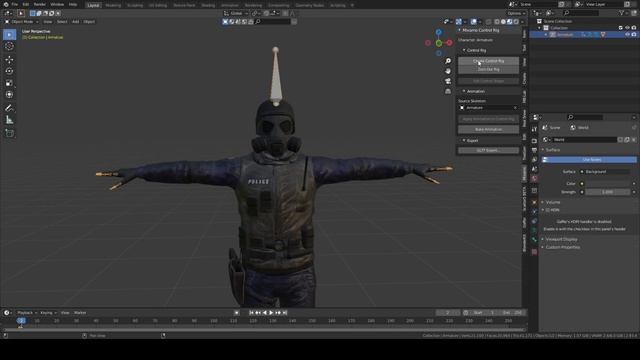The width and height of the screenshot is (640, 360).
Task: Select the Transform tool
Action: 9,94
